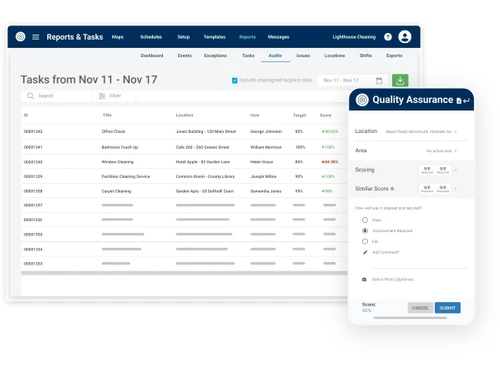Image resolution: width=500 pixels, height=375 pixels.
Task: Open the user account avatar icon
Action: (405, 37)
